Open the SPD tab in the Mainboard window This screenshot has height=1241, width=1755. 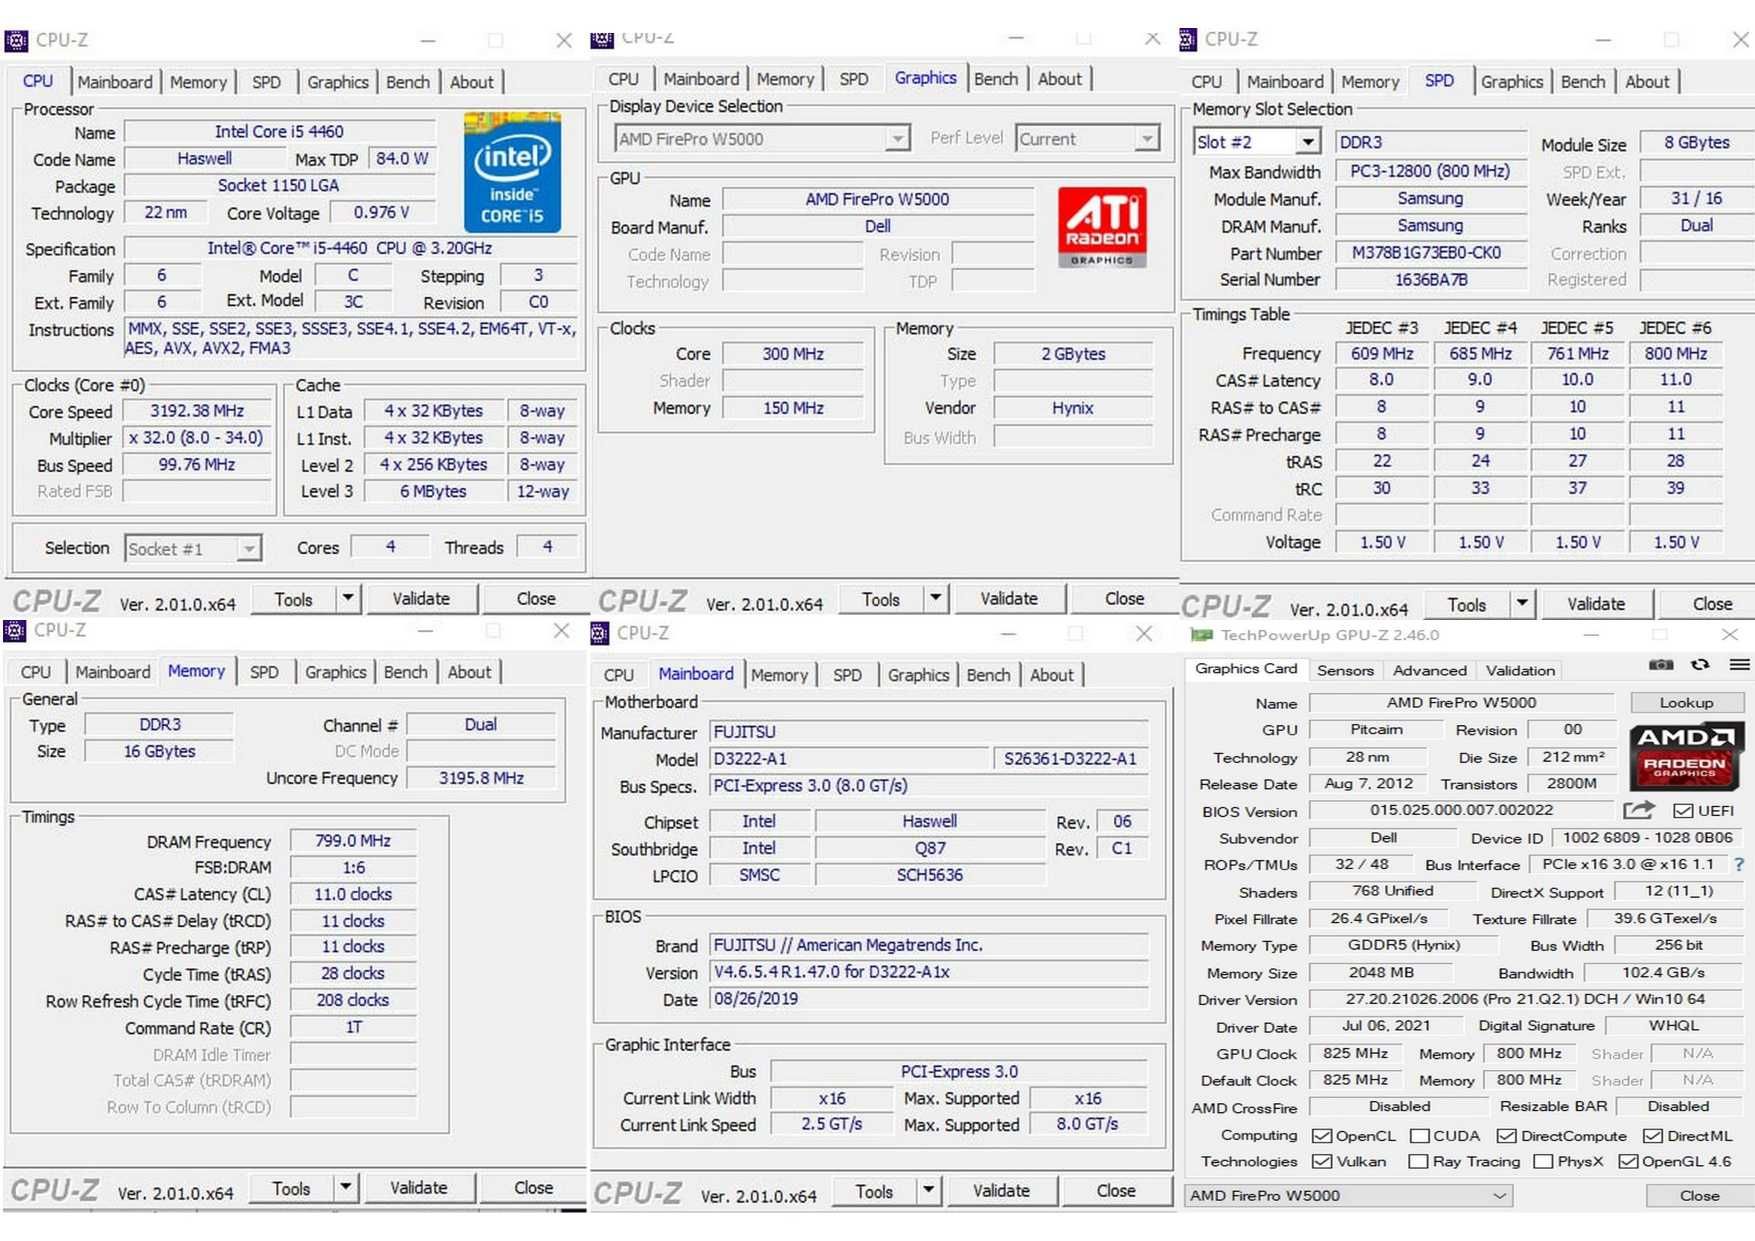[x=847, y=675]
